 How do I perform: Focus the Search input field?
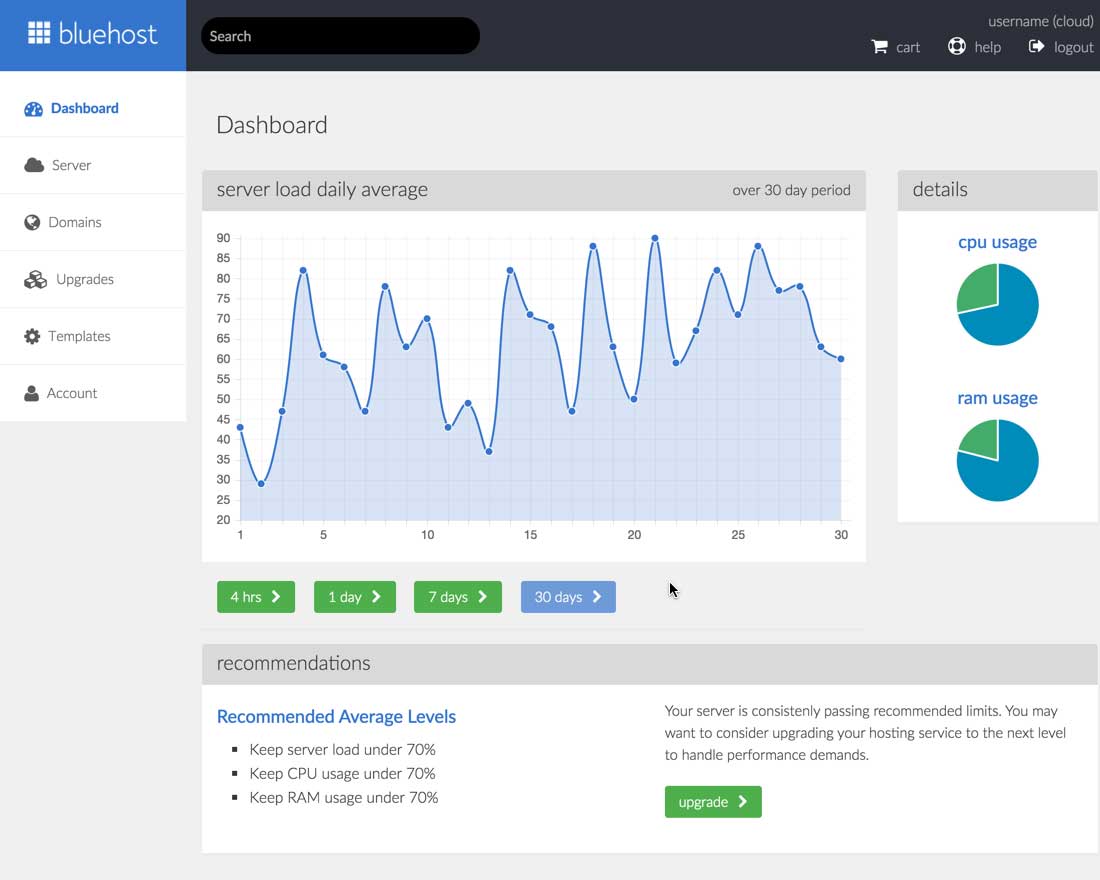[x=340, y=36]
